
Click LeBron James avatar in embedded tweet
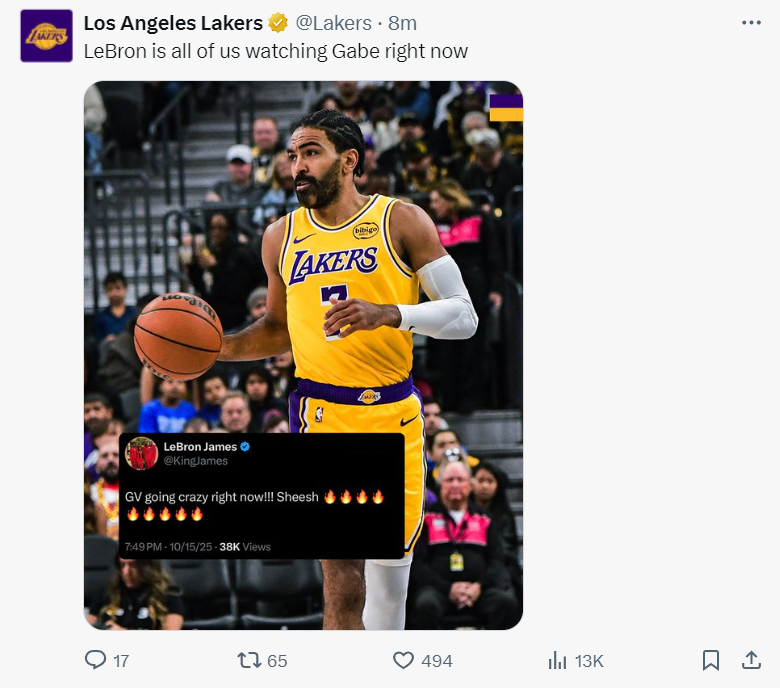tap(141, 453)
